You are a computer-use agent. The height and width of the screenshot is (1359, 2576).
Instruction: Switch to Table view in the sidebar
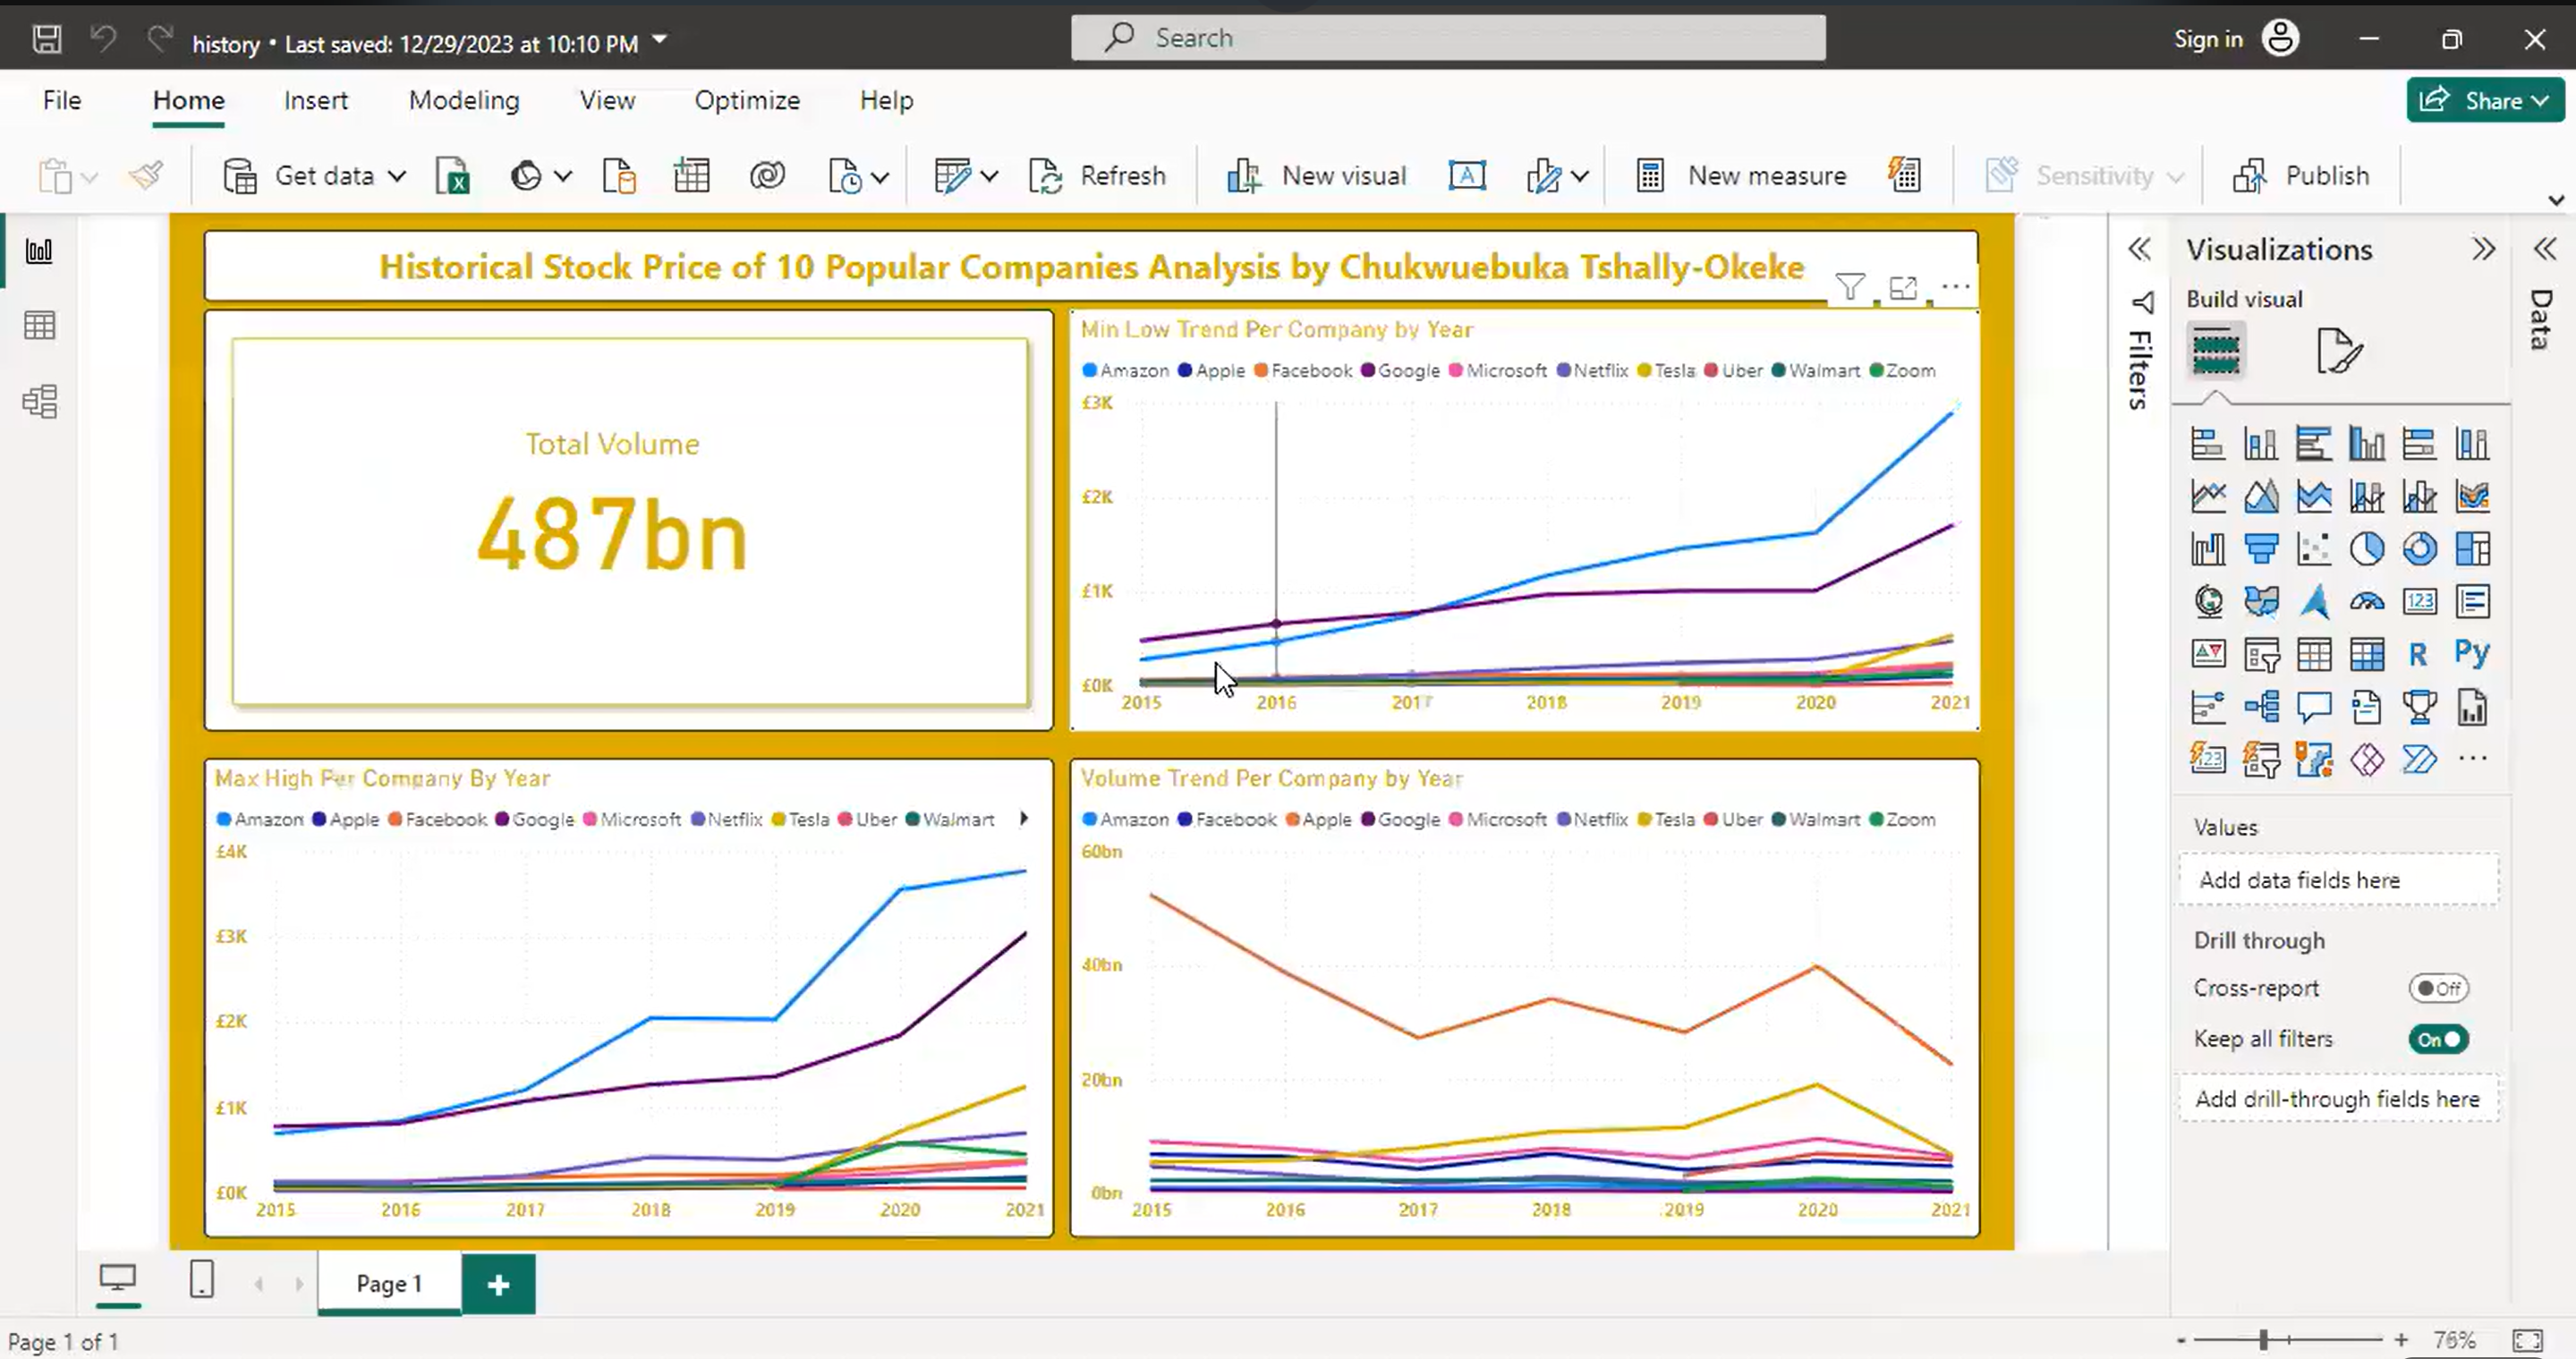(x=40, y=325)
